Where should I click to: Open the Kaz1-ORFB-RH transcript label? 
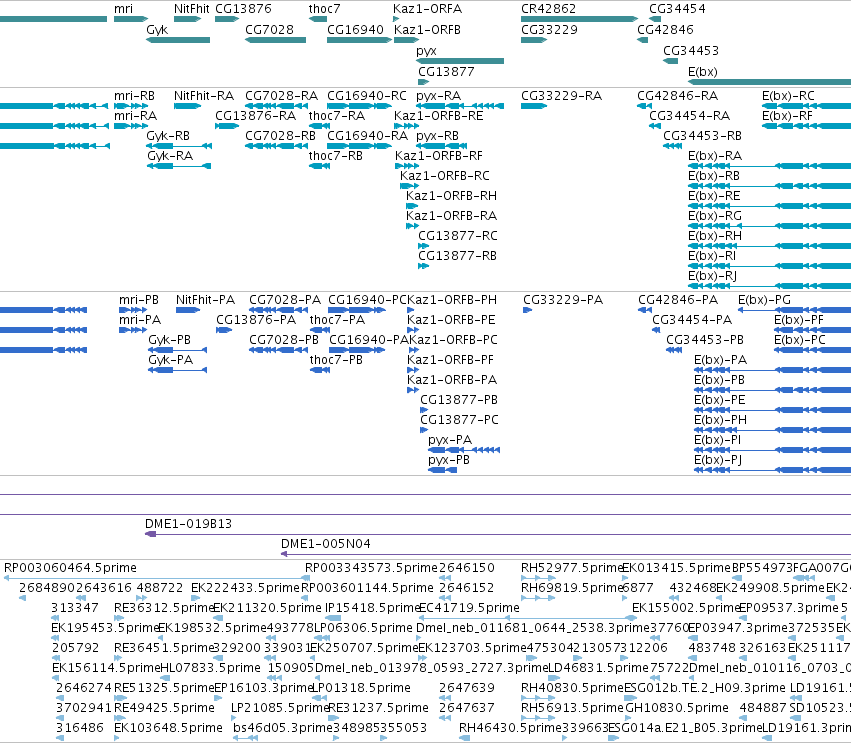coord(452,195)
